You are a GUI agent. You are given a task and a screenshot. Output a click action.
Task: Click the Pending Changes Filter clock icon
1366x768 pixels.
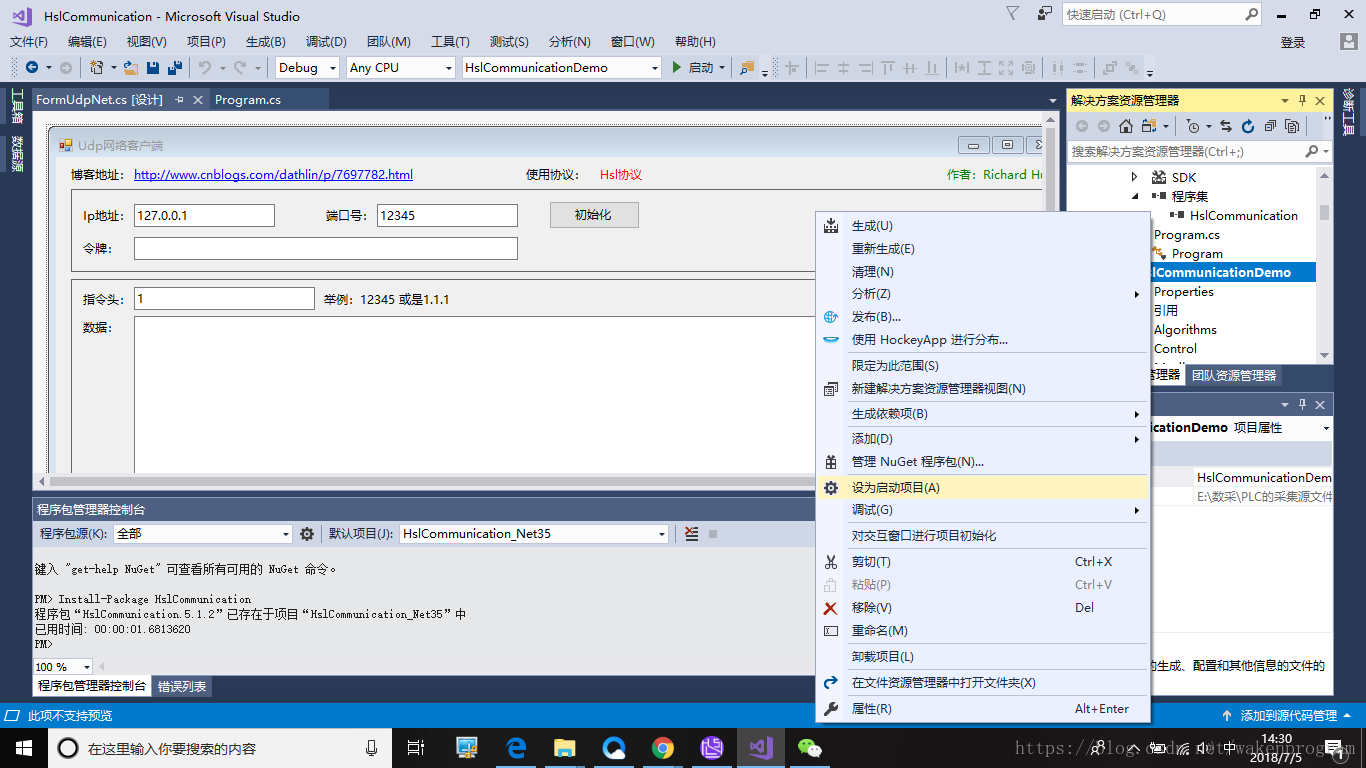point(1193,126)
